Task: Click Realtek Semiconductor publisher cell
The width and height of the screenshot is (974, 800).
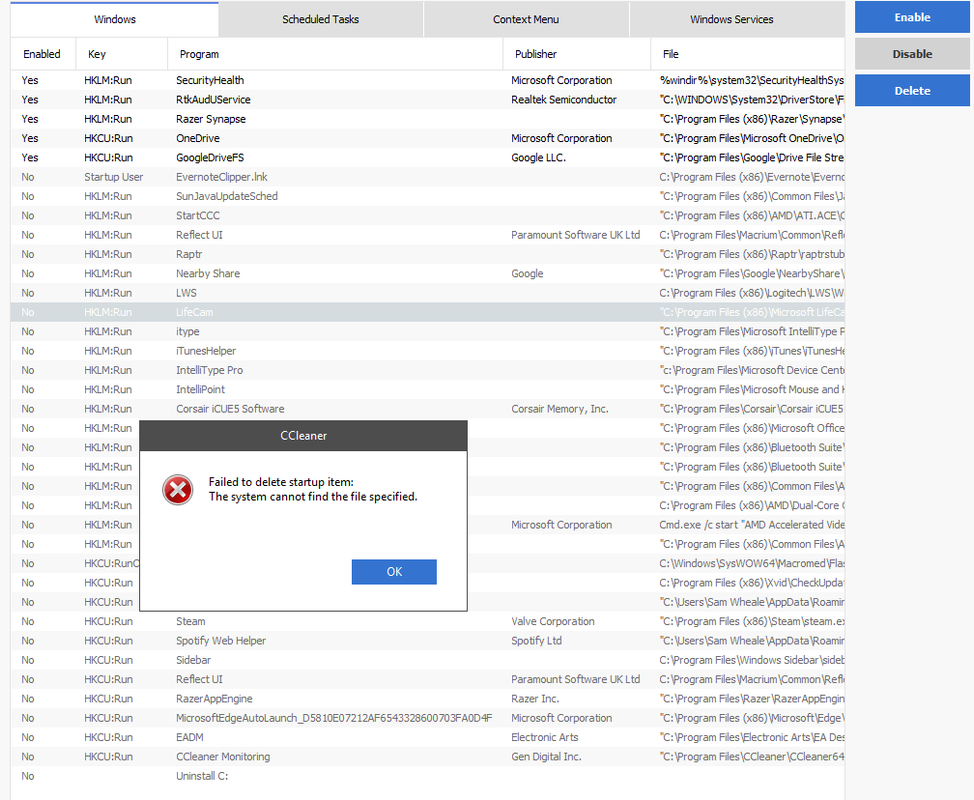Action: (563, 99)
